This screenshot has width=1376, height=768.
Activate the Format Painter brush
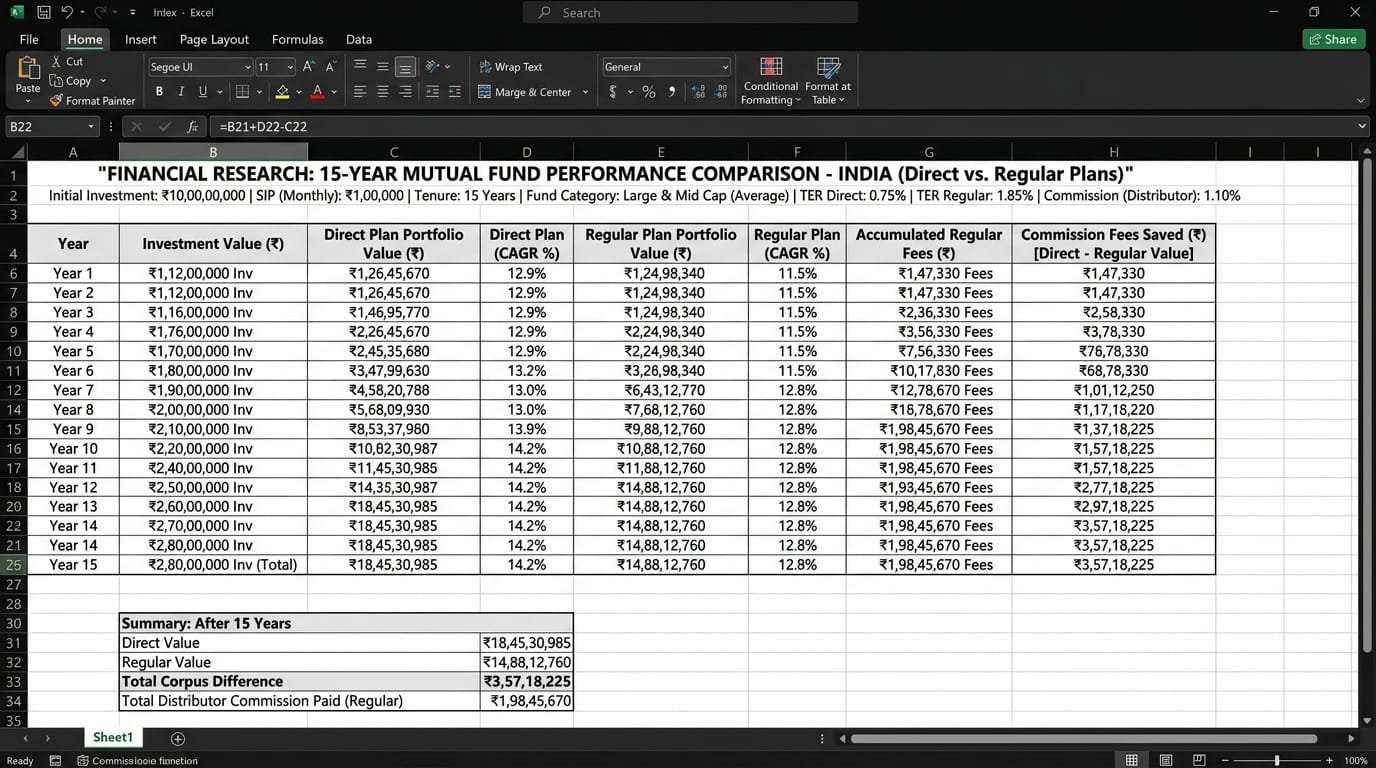pyautogui.click(x=56, y=100)
